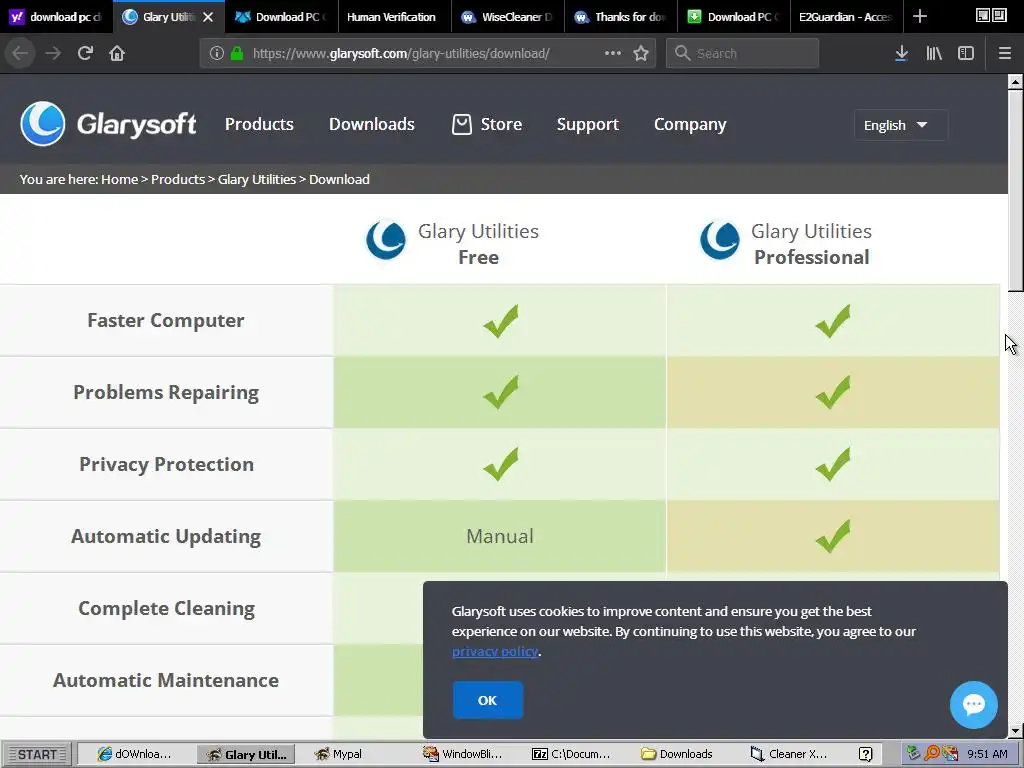
Task: Open the browser downloads arrow
Action: (x=901, y=53)
